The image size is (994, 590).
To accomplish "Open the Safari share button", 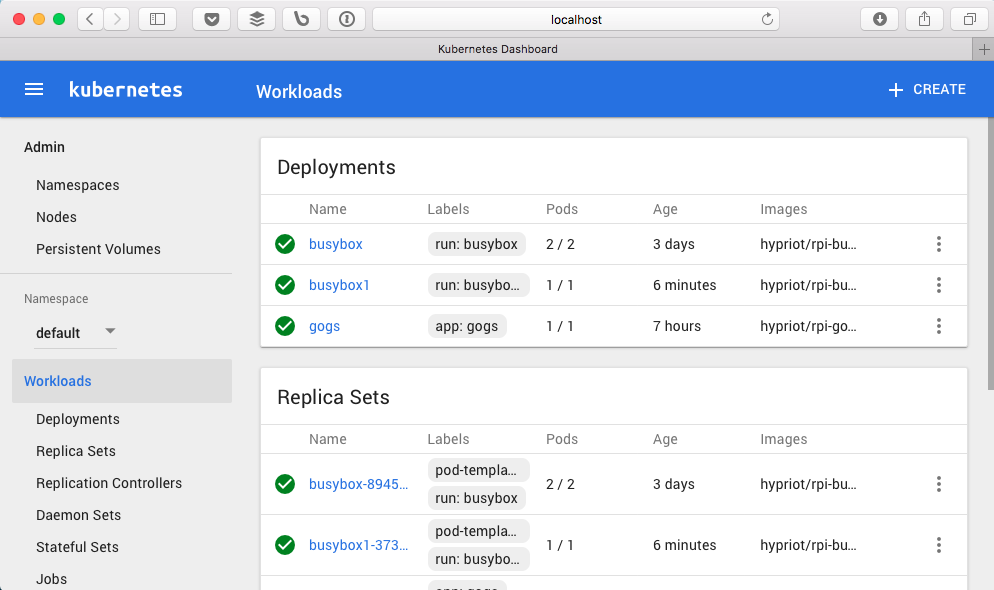I will point(924,19).
